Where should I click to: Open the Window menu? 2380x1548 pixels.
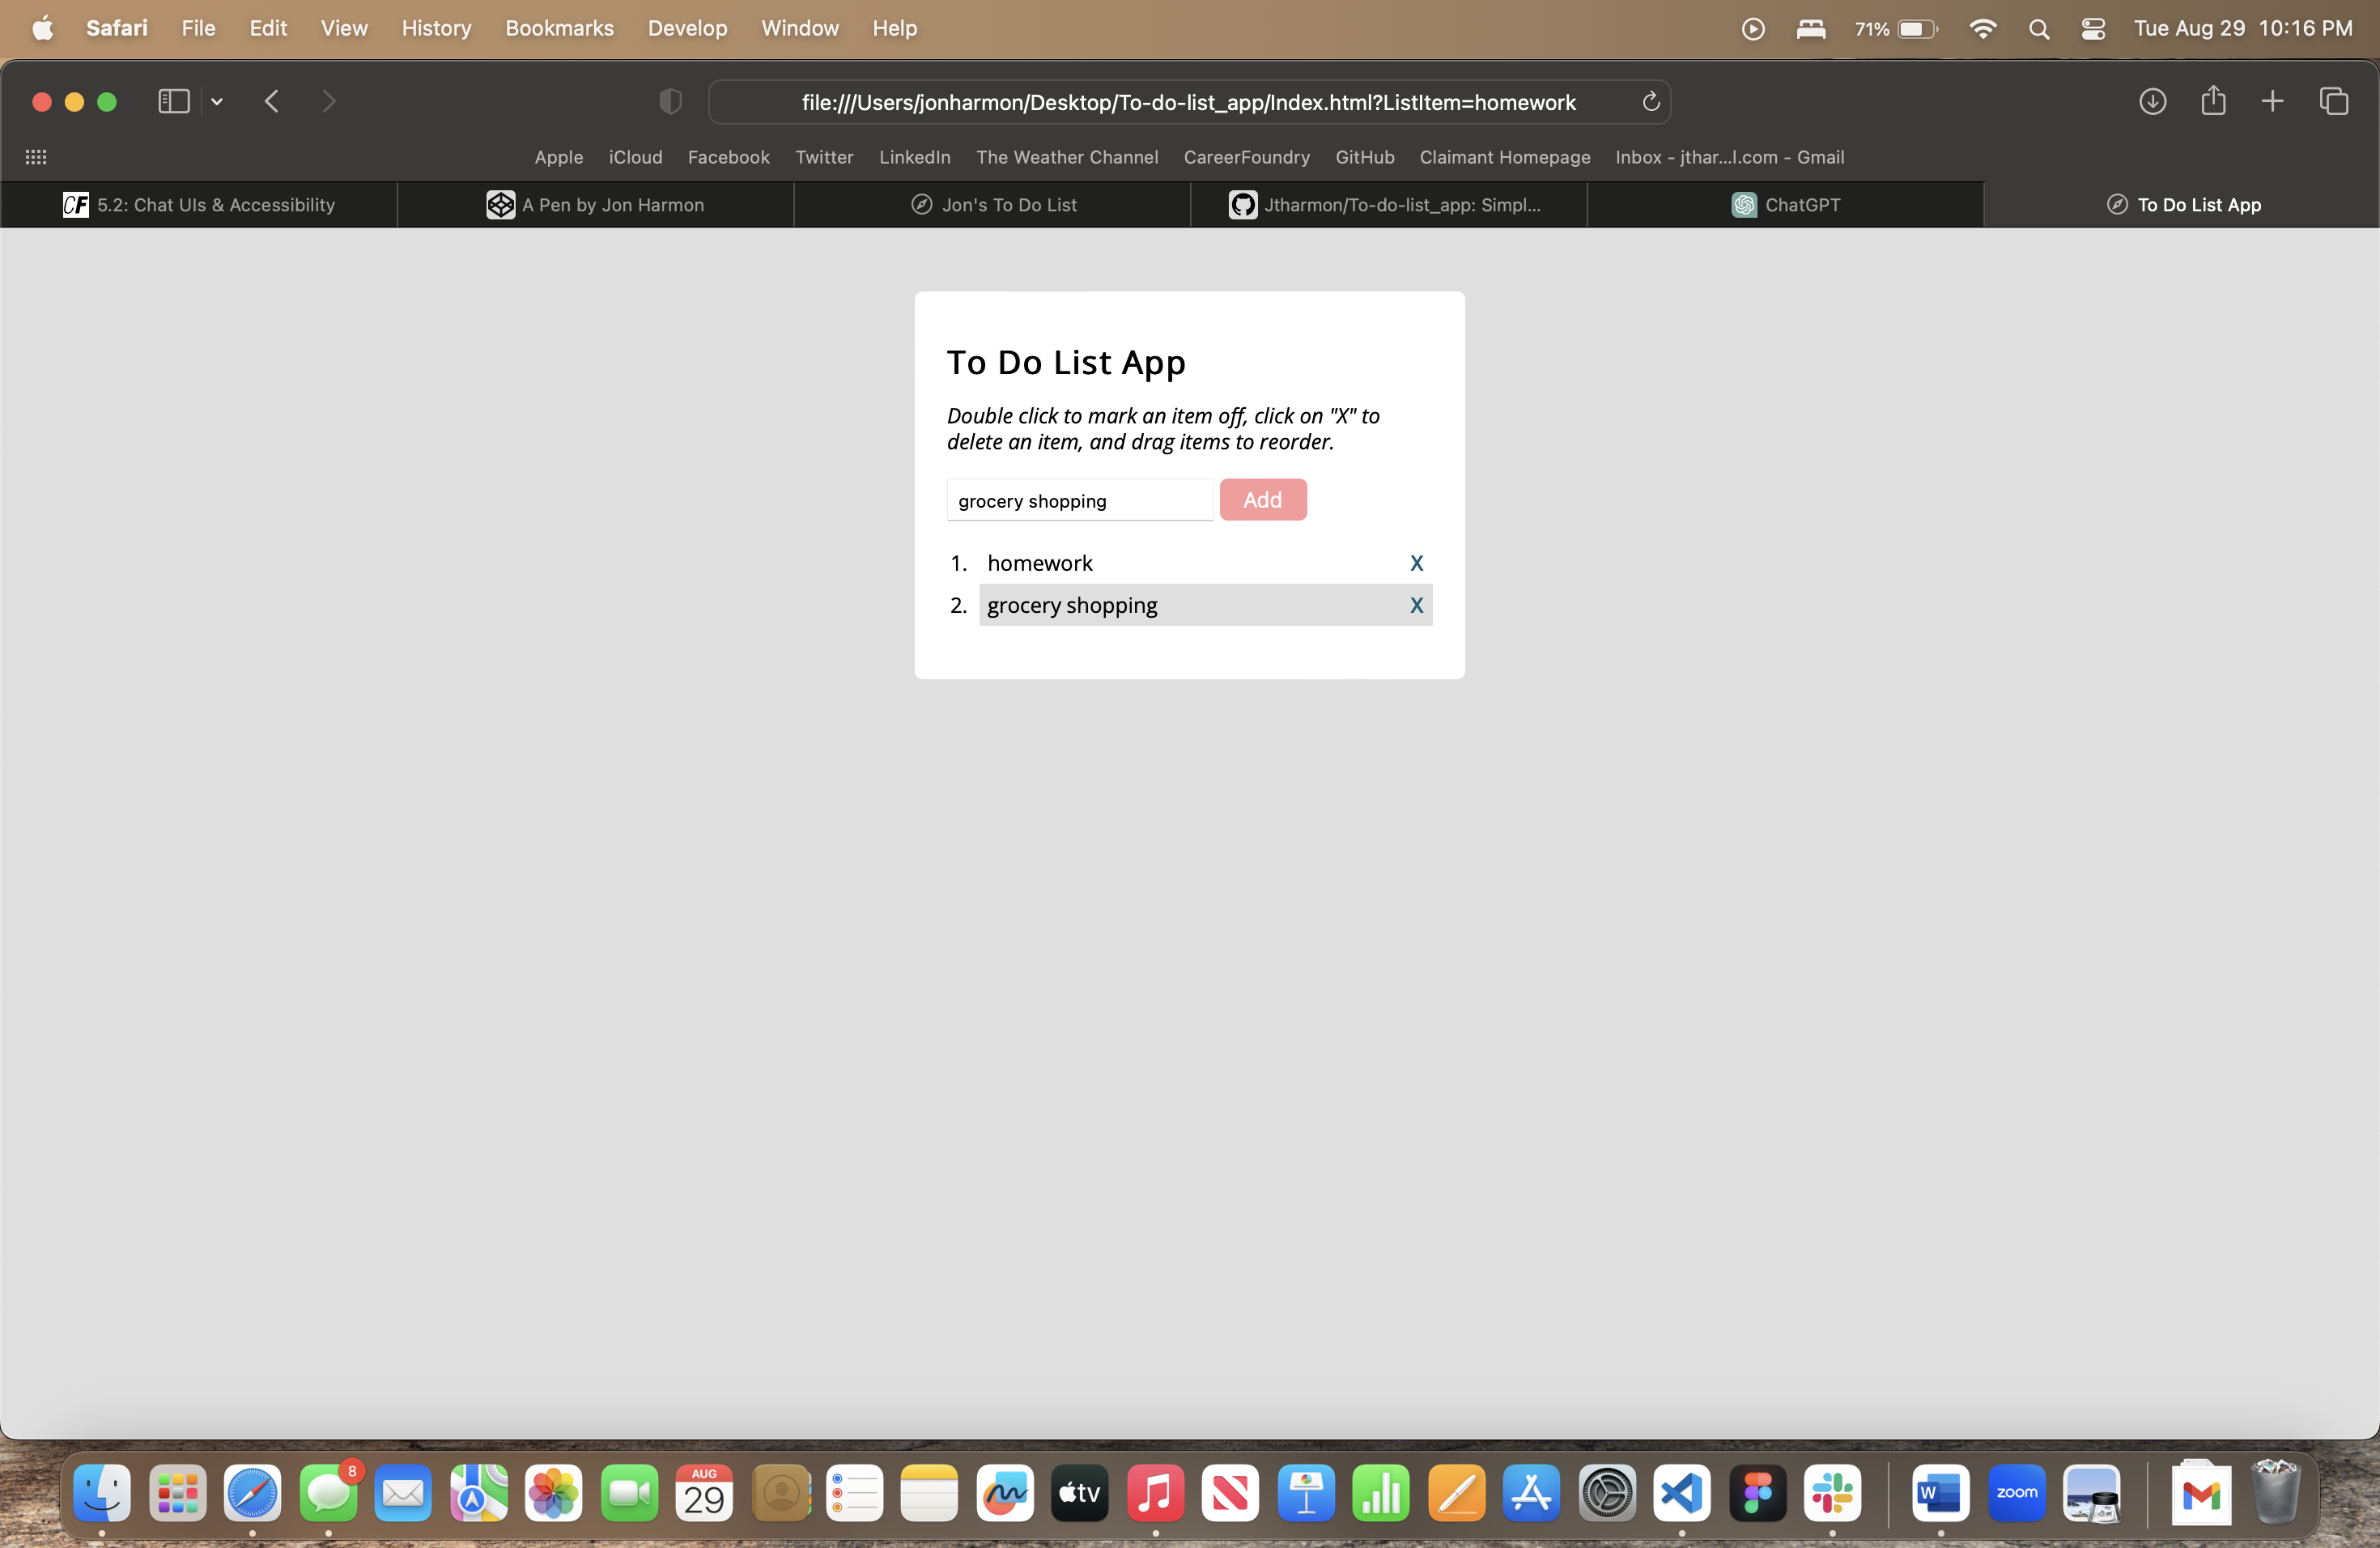[x=799, y=28]
